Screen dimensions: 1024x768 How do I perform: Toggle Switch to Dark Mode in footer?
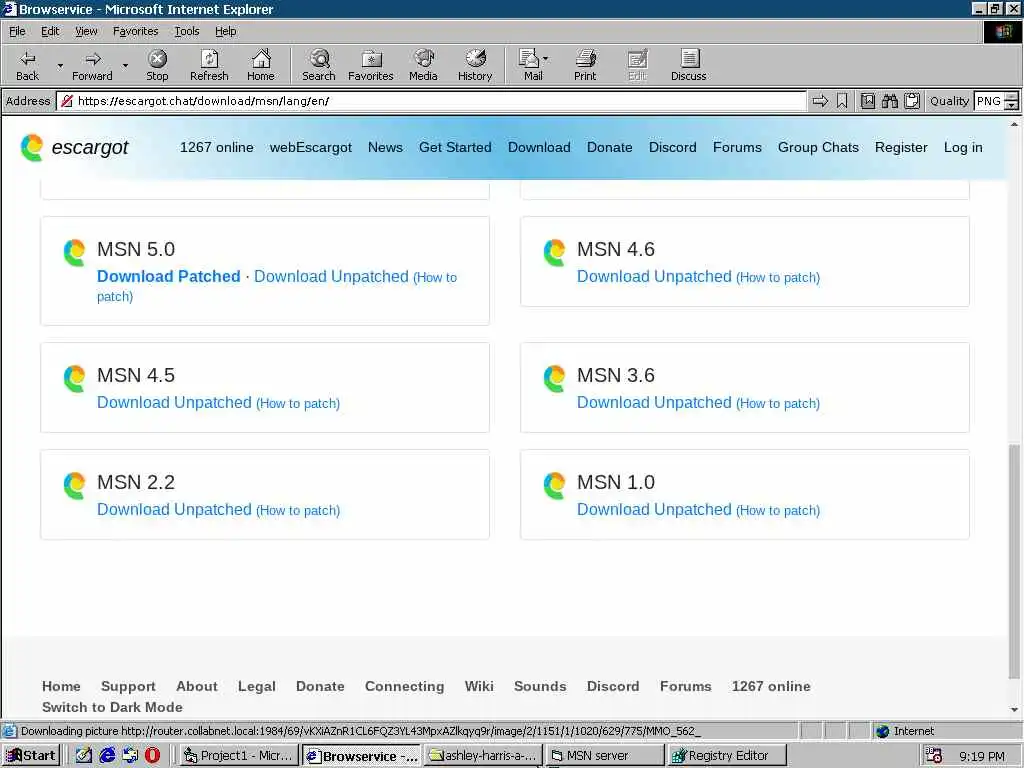112,707
